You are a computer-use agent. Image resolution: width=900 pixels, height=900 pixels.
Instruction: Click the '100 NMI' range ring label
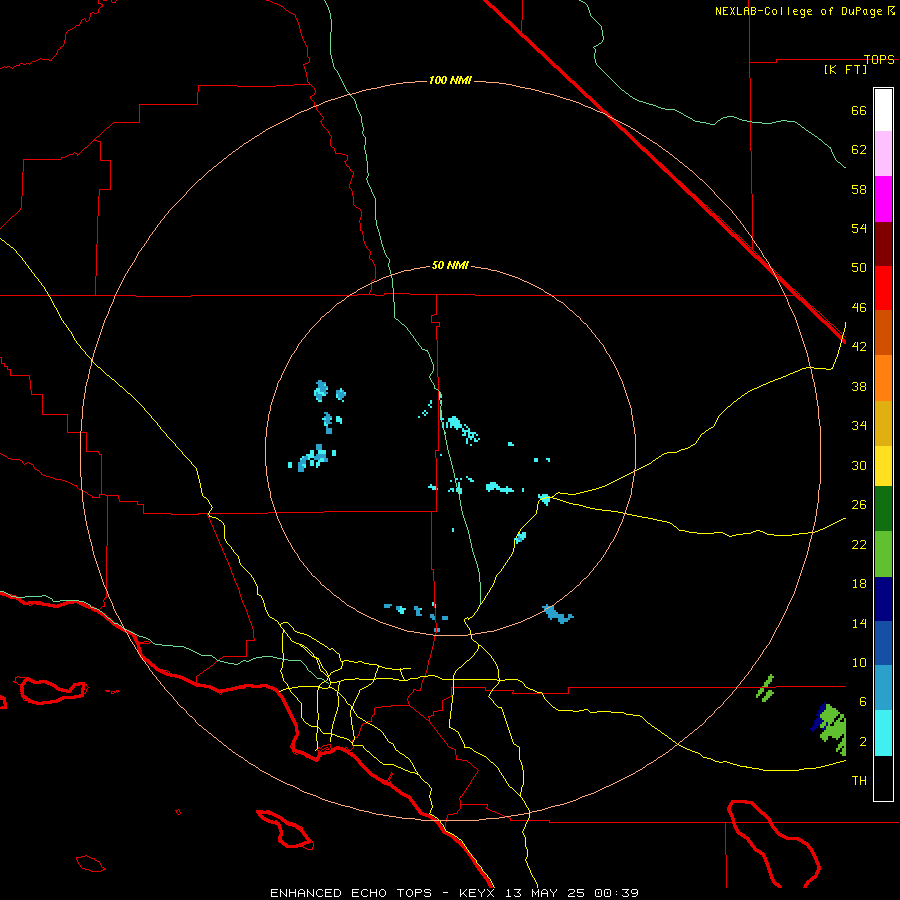[x=450, y=80]
